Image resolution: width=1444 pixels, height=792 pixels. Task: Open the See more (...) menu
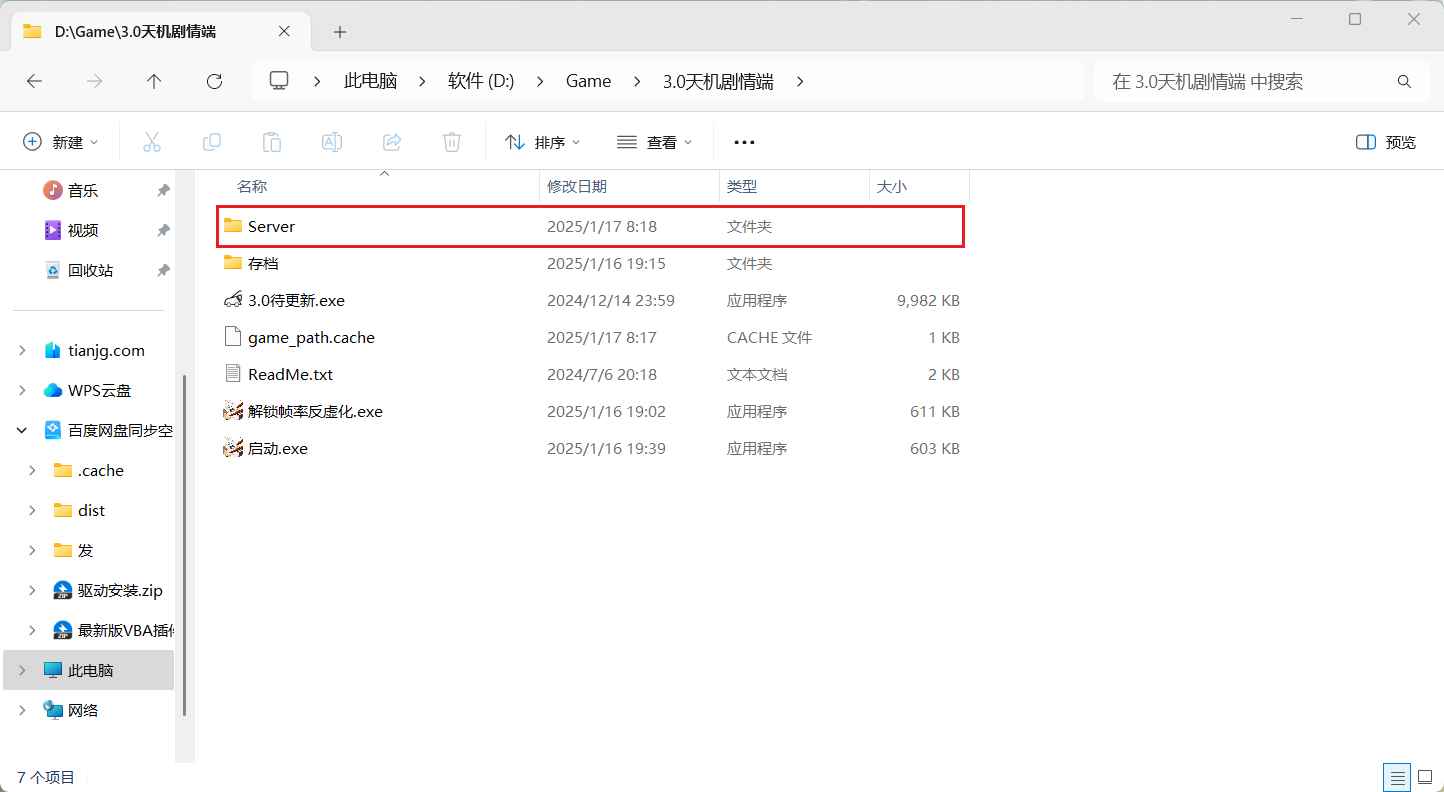pos(743,141)
